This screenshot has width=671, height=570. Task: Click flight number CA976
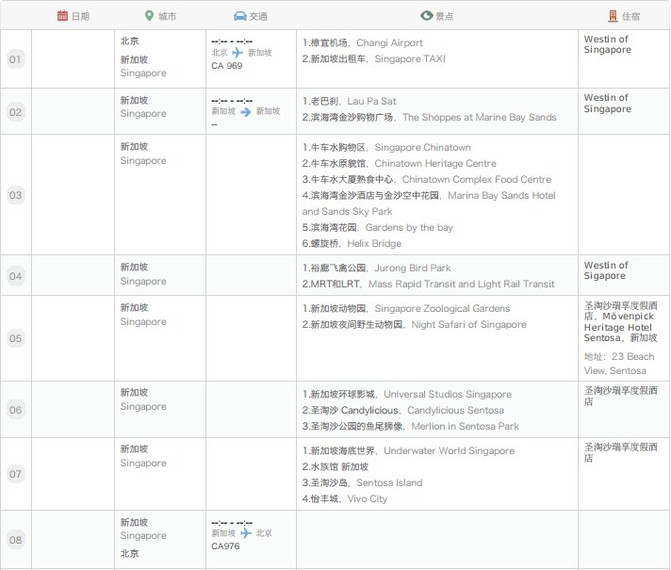(226, 546)
